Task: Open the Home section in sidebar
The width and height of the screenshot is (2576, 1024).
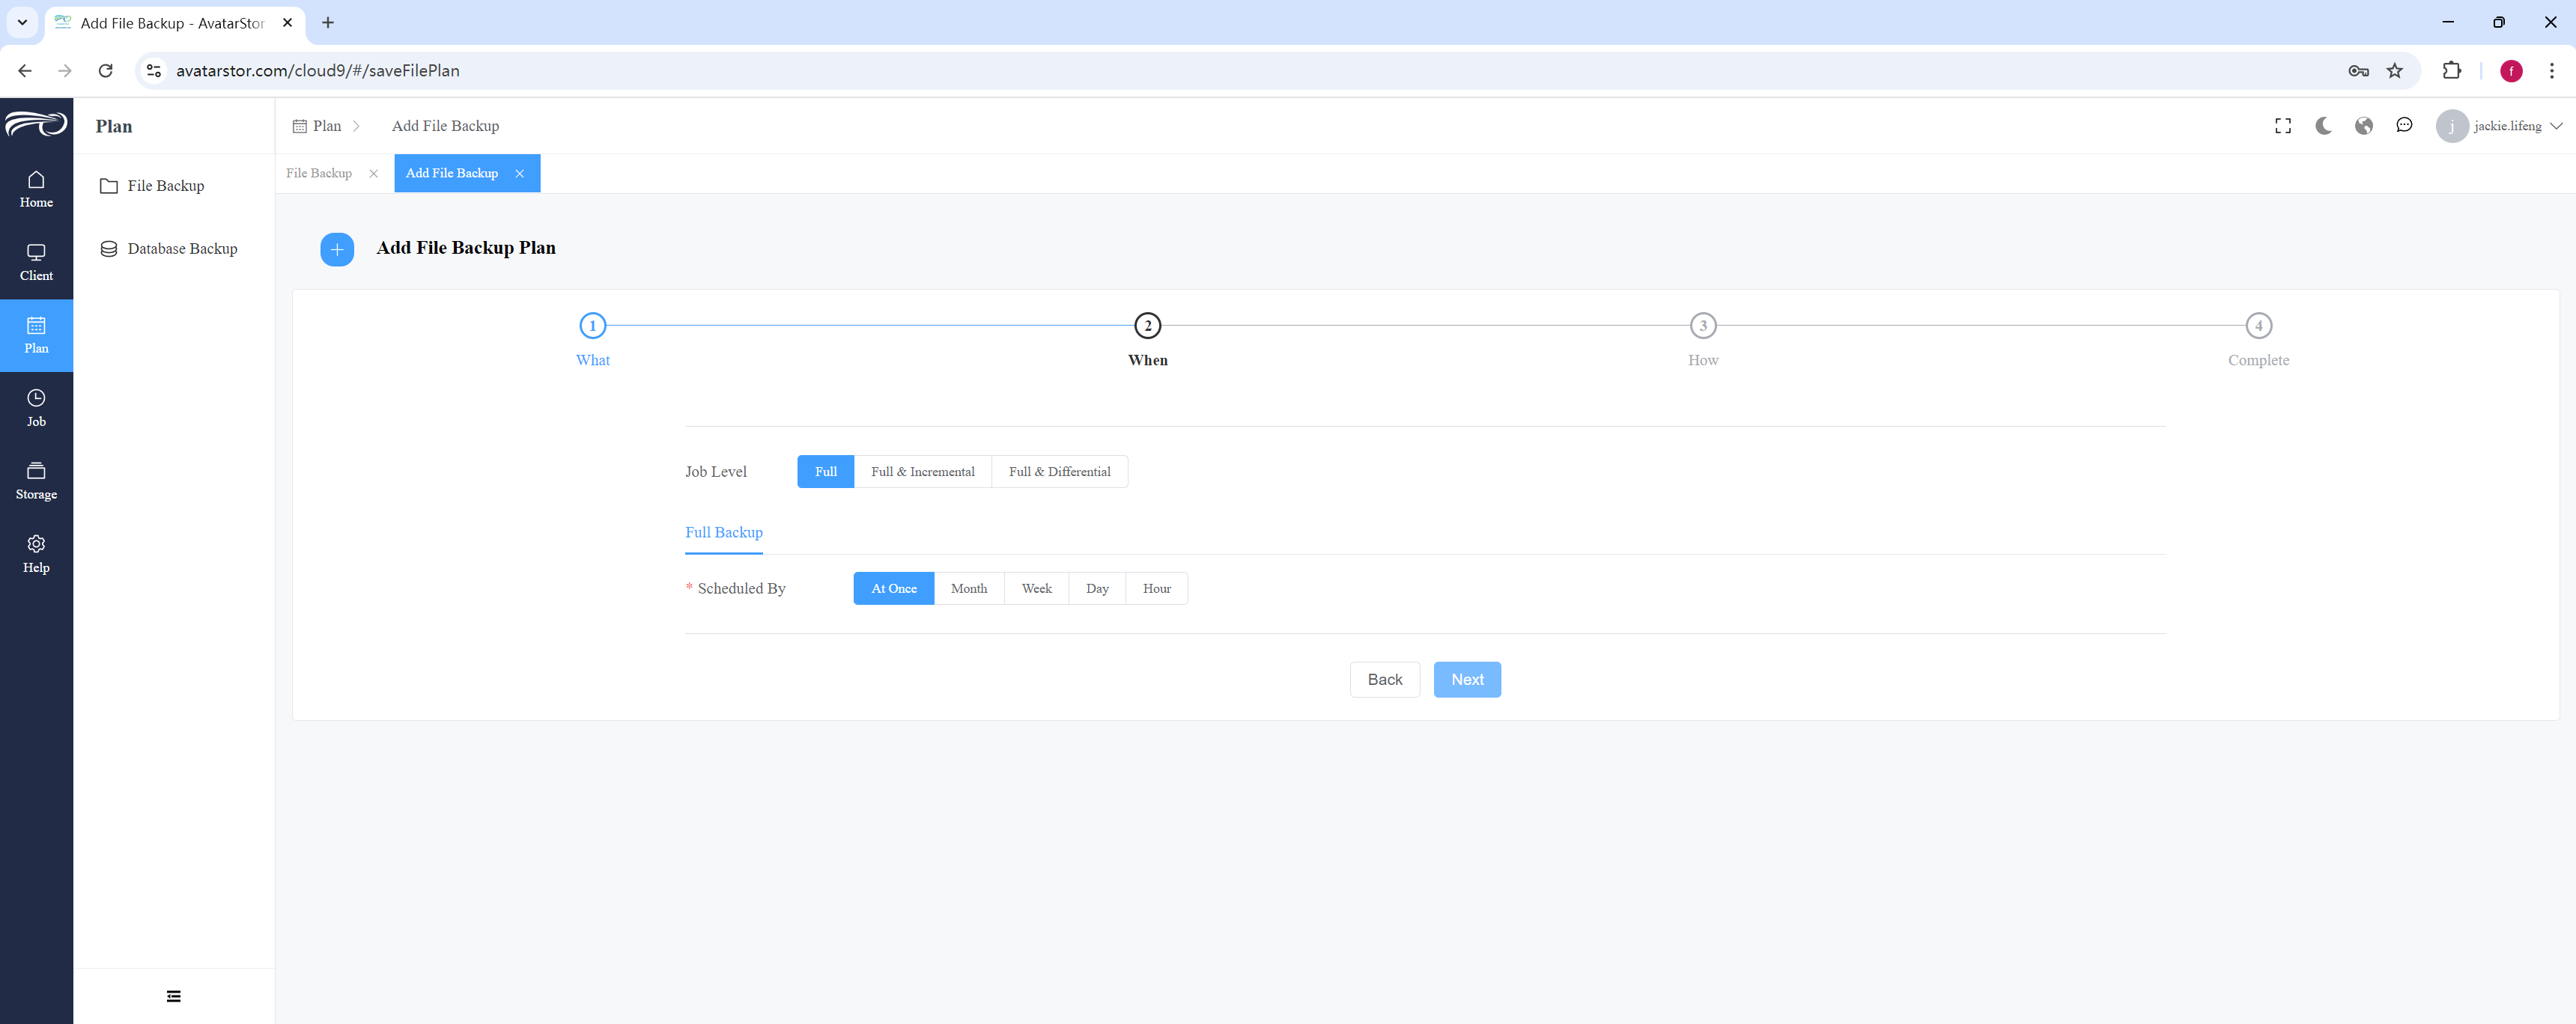Action: point(36,189)
